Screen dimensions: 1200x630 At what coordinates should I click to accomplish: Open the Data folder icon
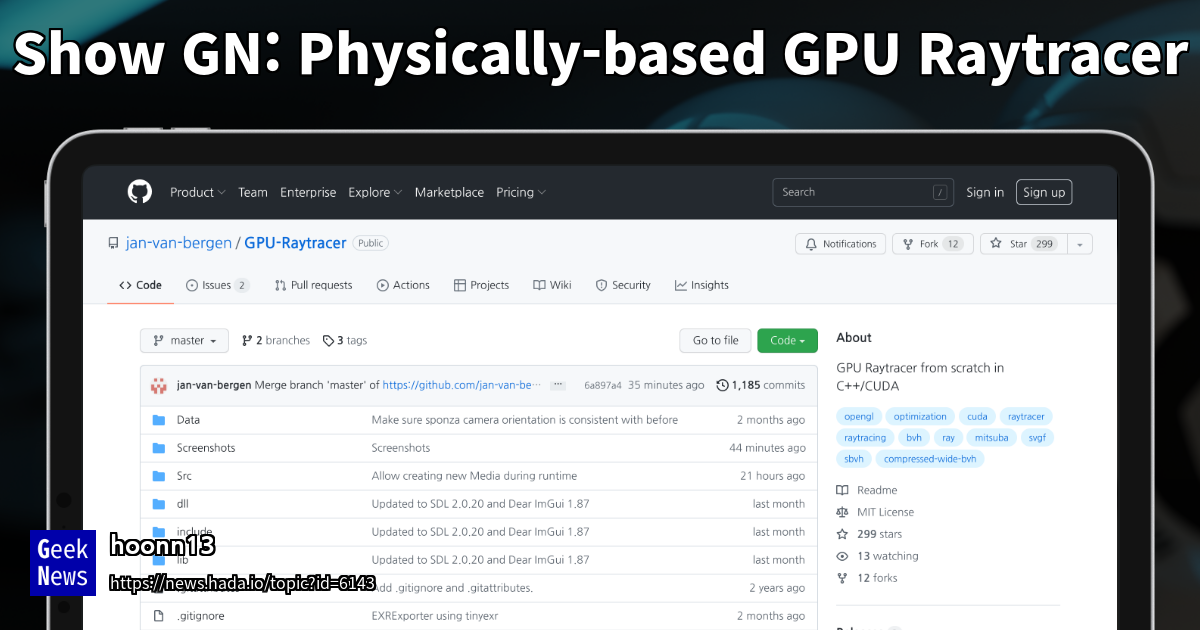[x=159, y=419]
